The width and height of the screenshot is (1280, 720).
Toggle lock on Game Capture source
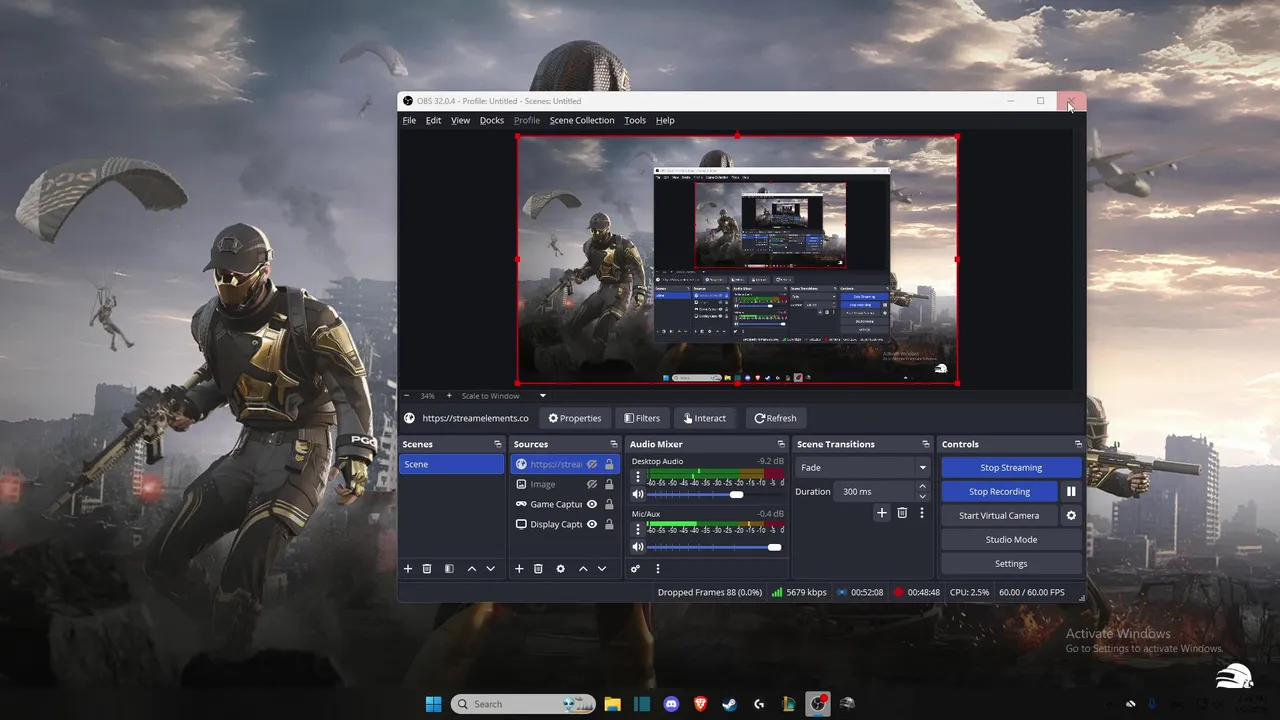pos(609,504)
